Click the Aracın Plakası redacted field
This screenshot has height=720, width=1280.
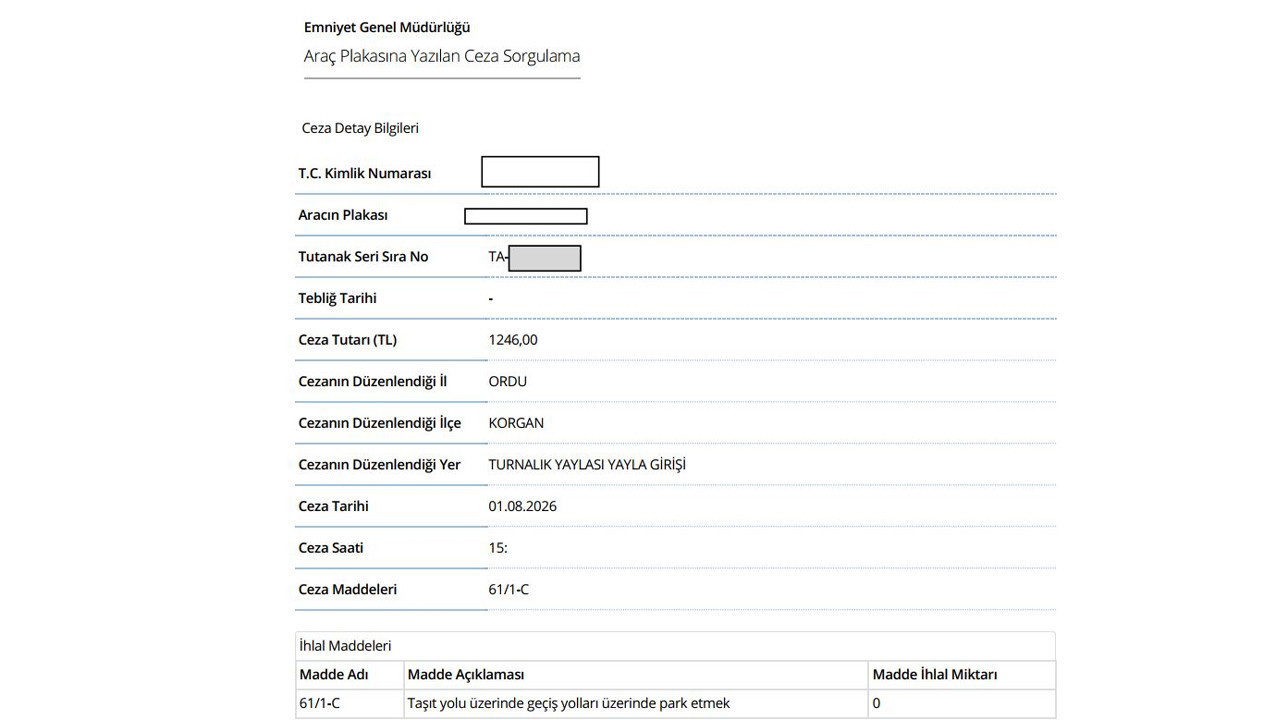(x=526, y=216)
